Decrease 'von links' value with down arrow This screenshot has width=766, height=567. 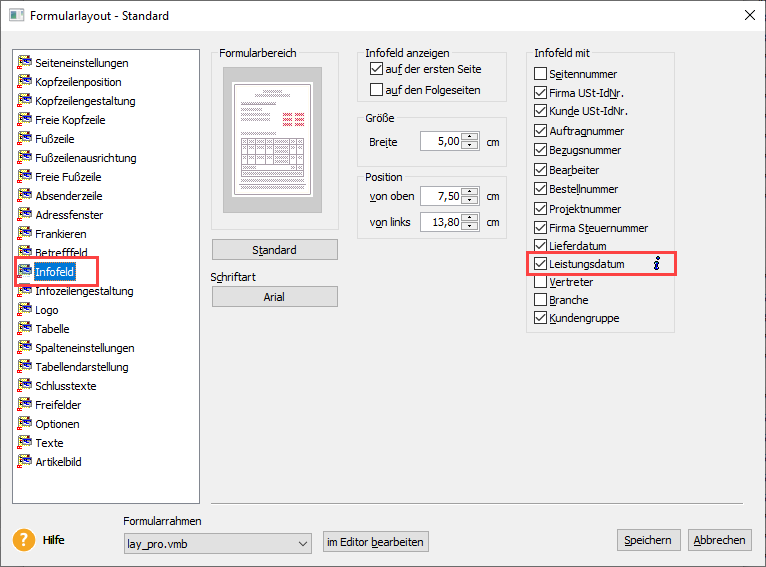pyautogui.click(x=471, y=227)
